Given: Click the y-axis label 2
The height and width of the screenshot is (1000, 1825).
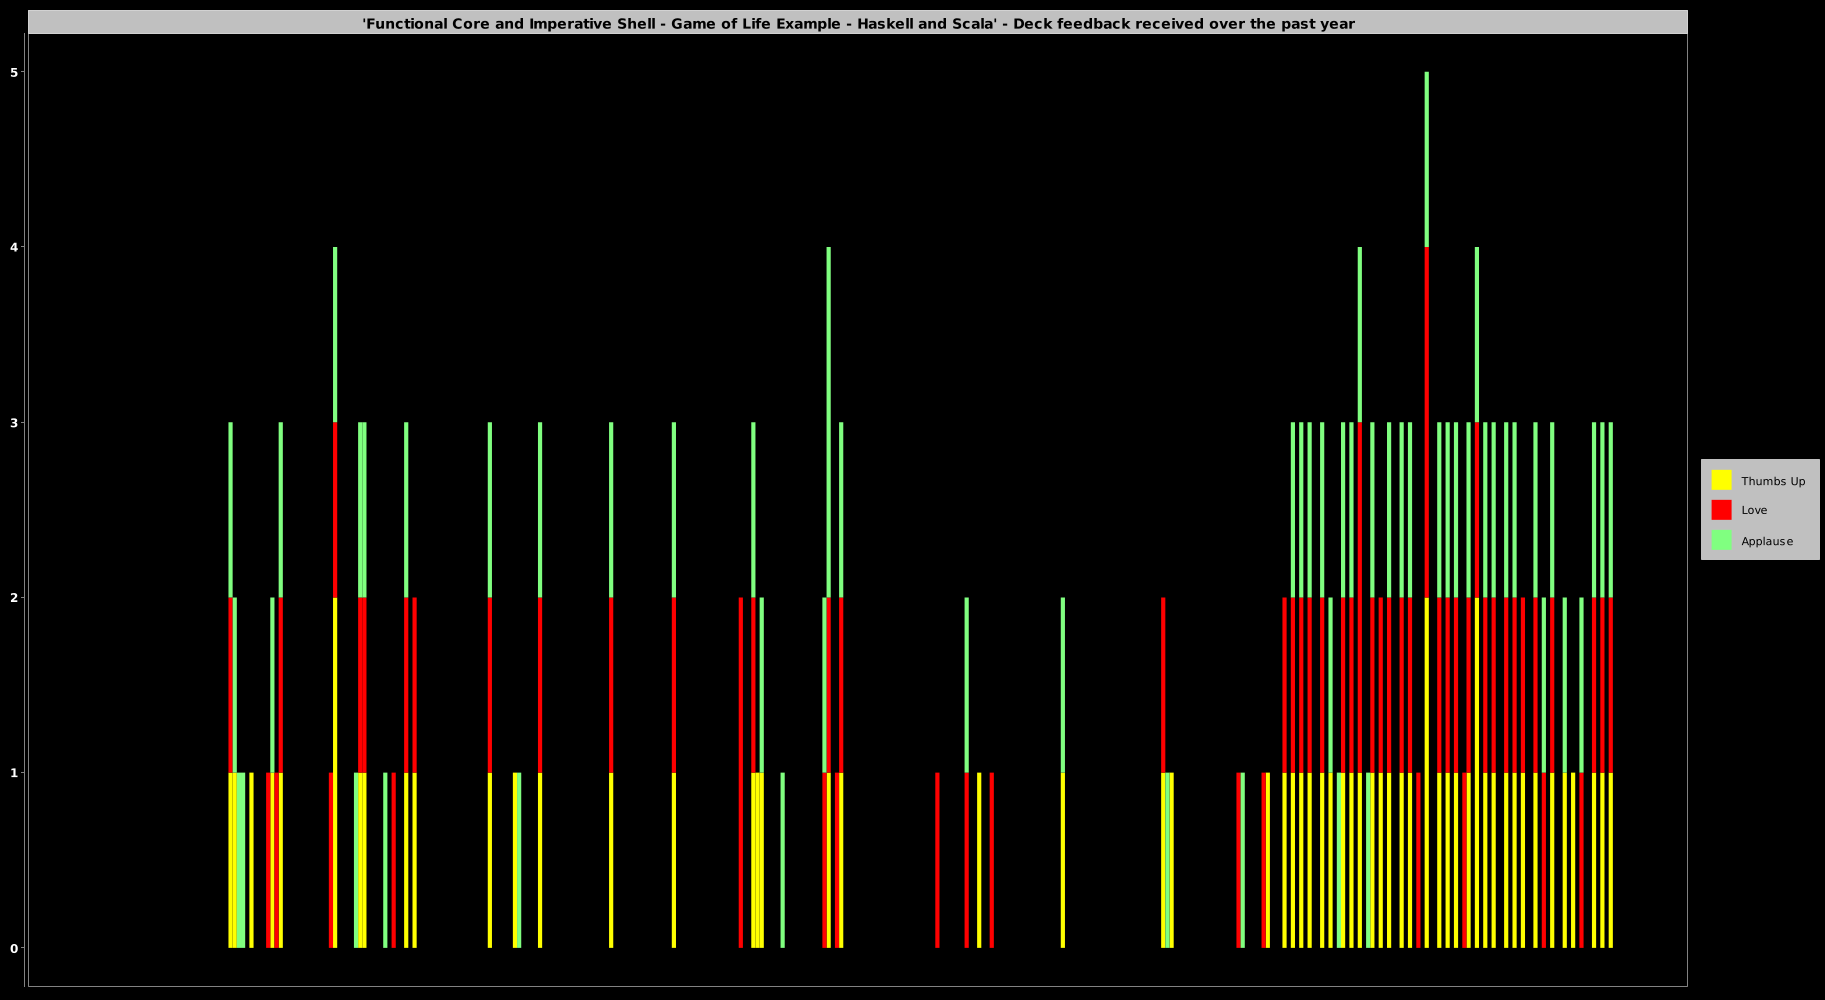Looking at the screenshot, I should 15,598.
